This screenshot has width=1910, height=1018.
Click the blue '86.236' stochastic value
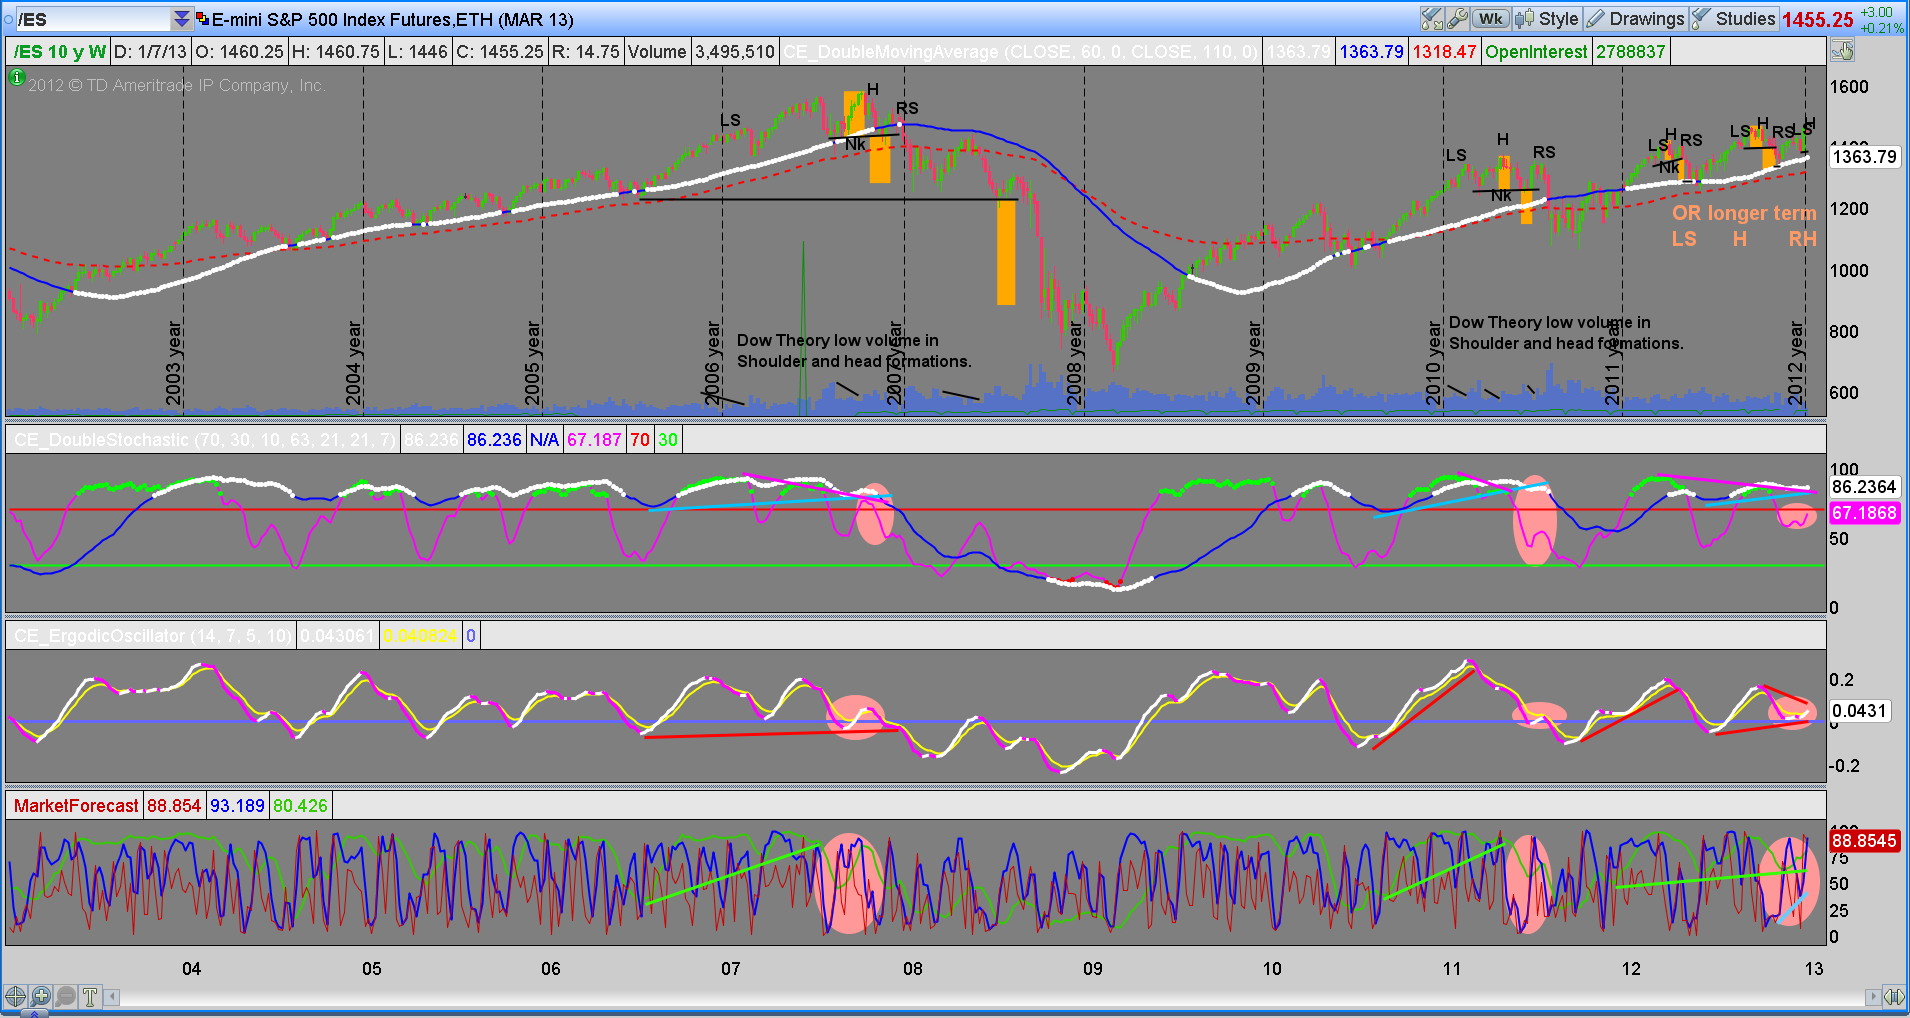tap(494, 440)
